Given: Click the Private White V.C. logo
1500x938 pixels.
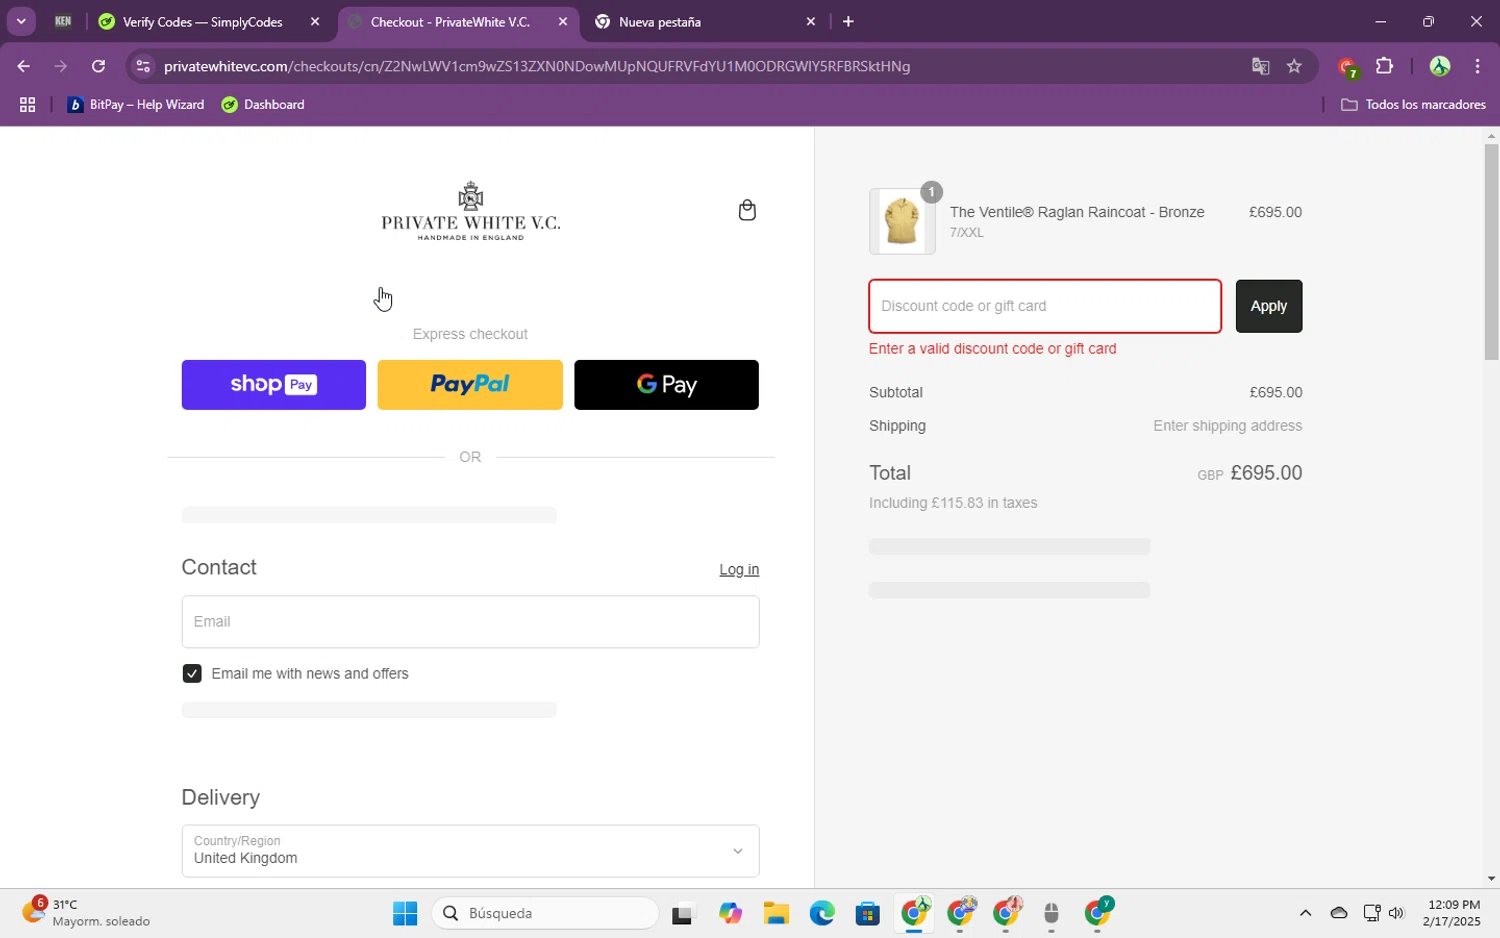Looking at the screenshot, I should tap(470, 211).
